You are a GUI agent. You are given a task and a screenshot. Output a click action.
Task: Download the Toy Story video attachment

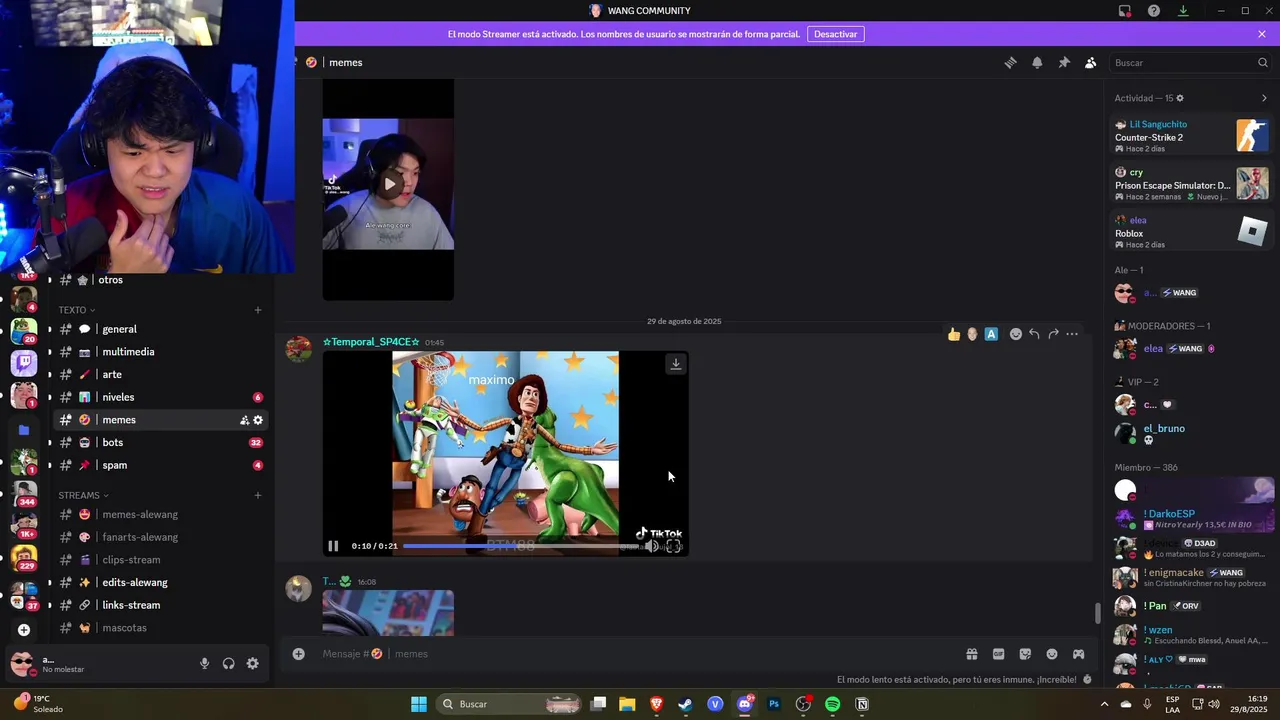pyautogui.click(x=676, y=364)
